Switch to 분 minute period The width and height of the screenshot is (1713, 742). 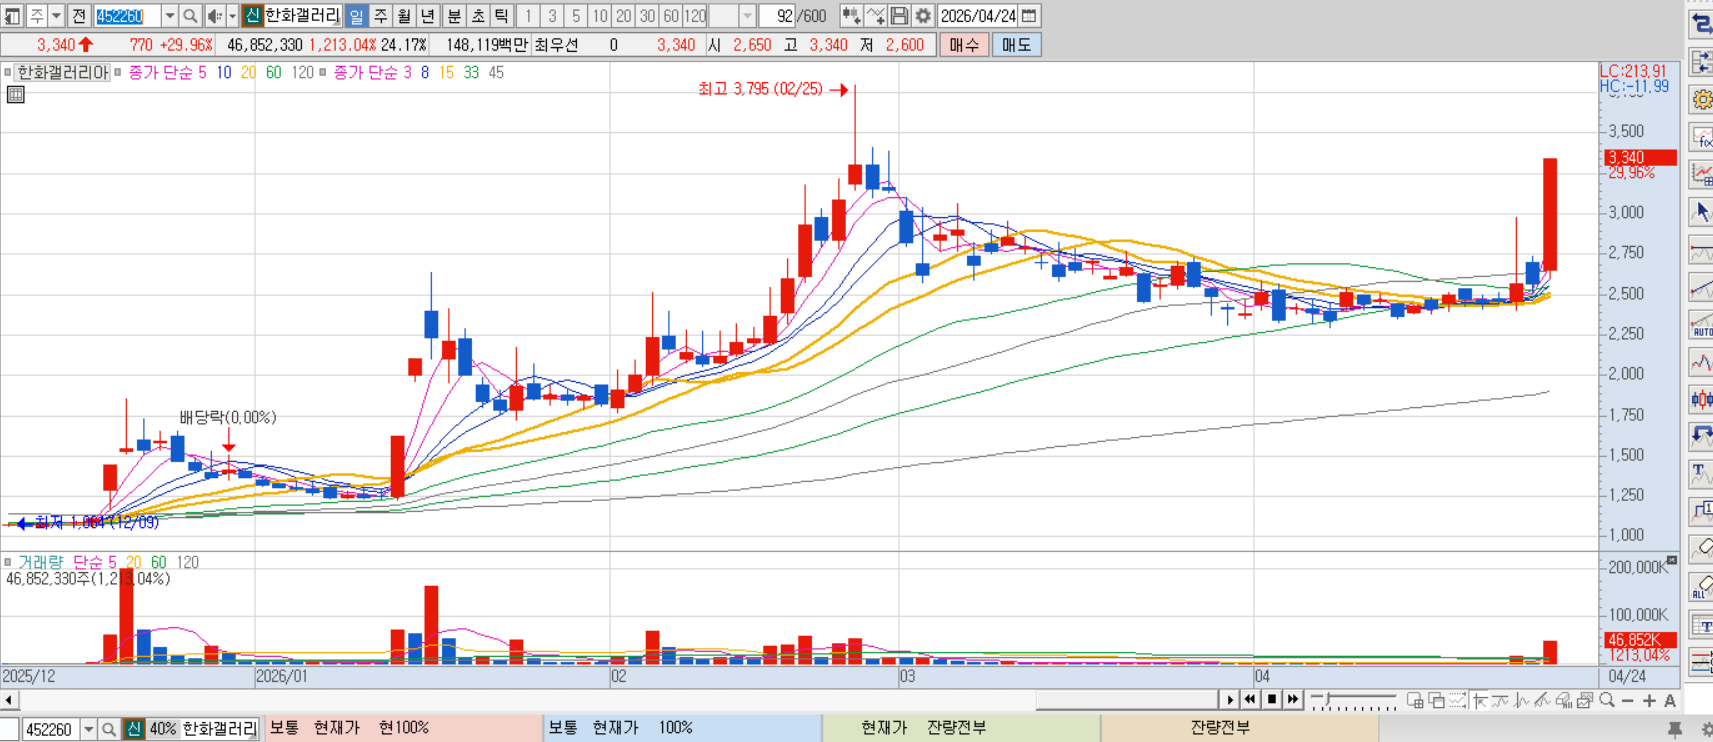(x=454, y=16)
